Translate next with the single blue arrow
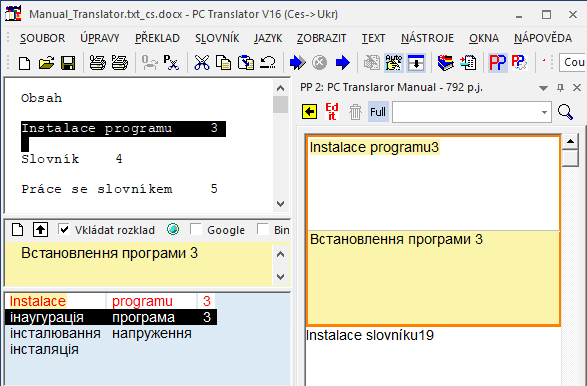This screenshot has height=386, width=587. tap(342, 63)
